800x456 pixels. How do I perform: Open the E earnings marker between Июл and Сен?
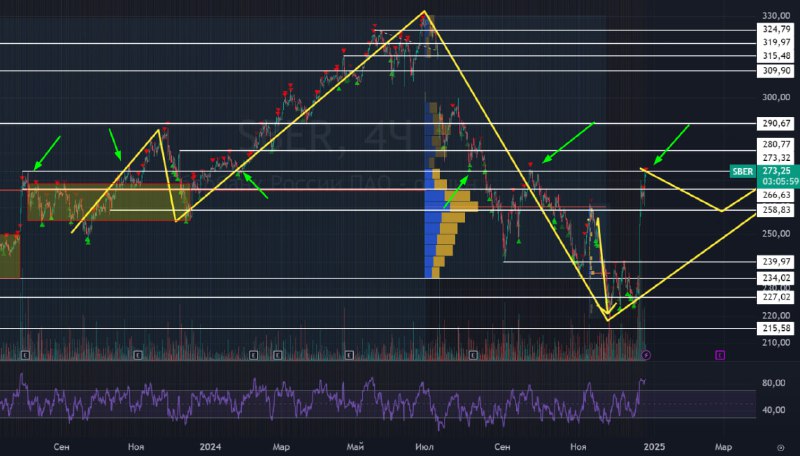click(473, 355)
